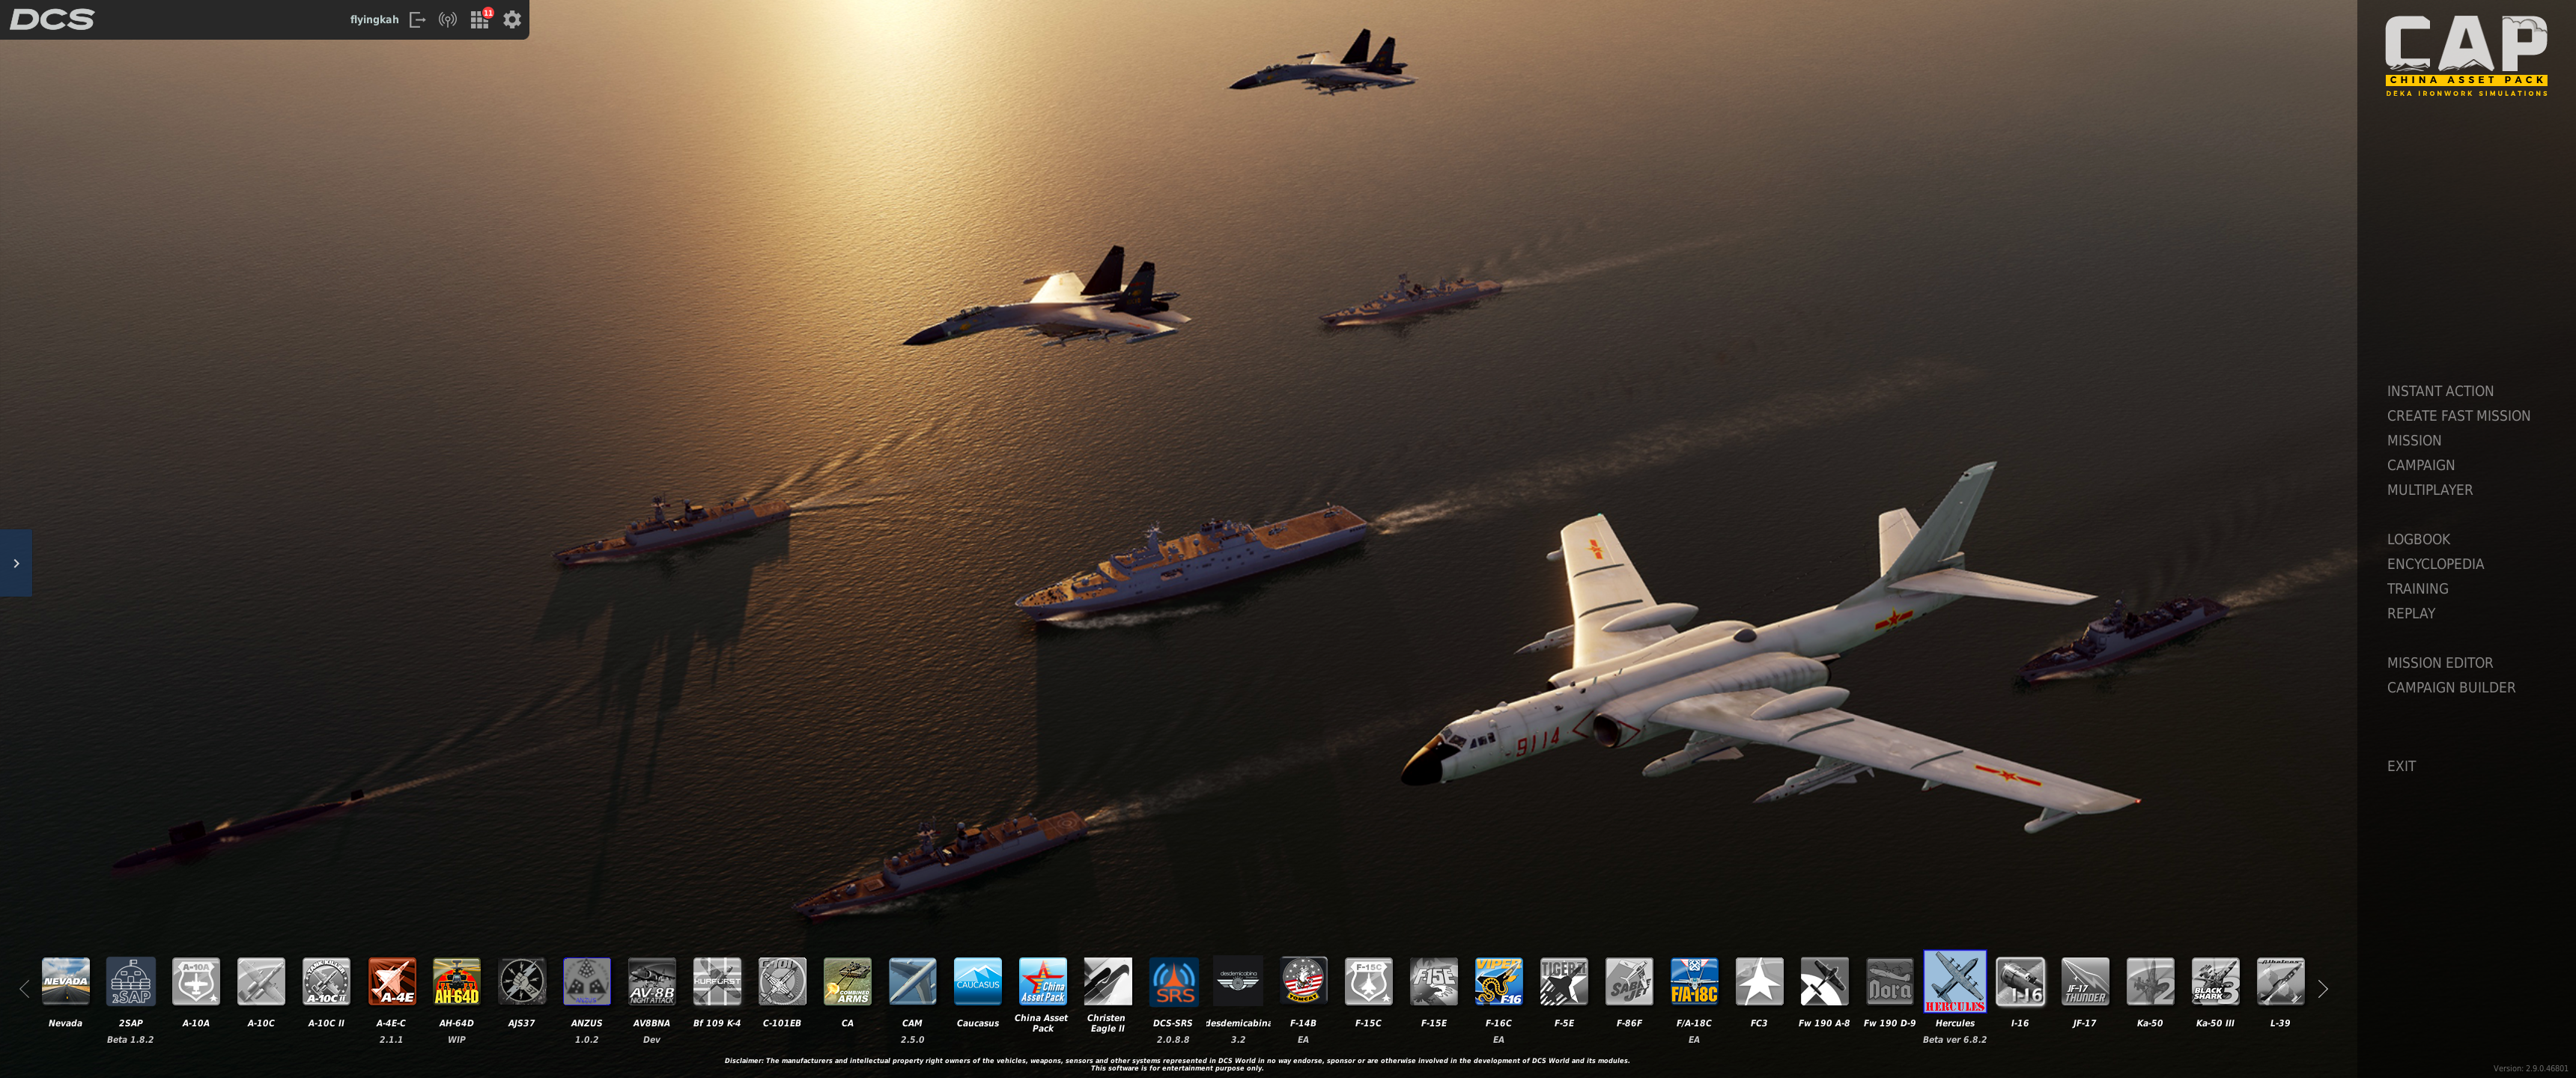Select the Caucasus terrain icon
The height and width of the screenshot is (1078, 2576).
(x=977, y=981)
